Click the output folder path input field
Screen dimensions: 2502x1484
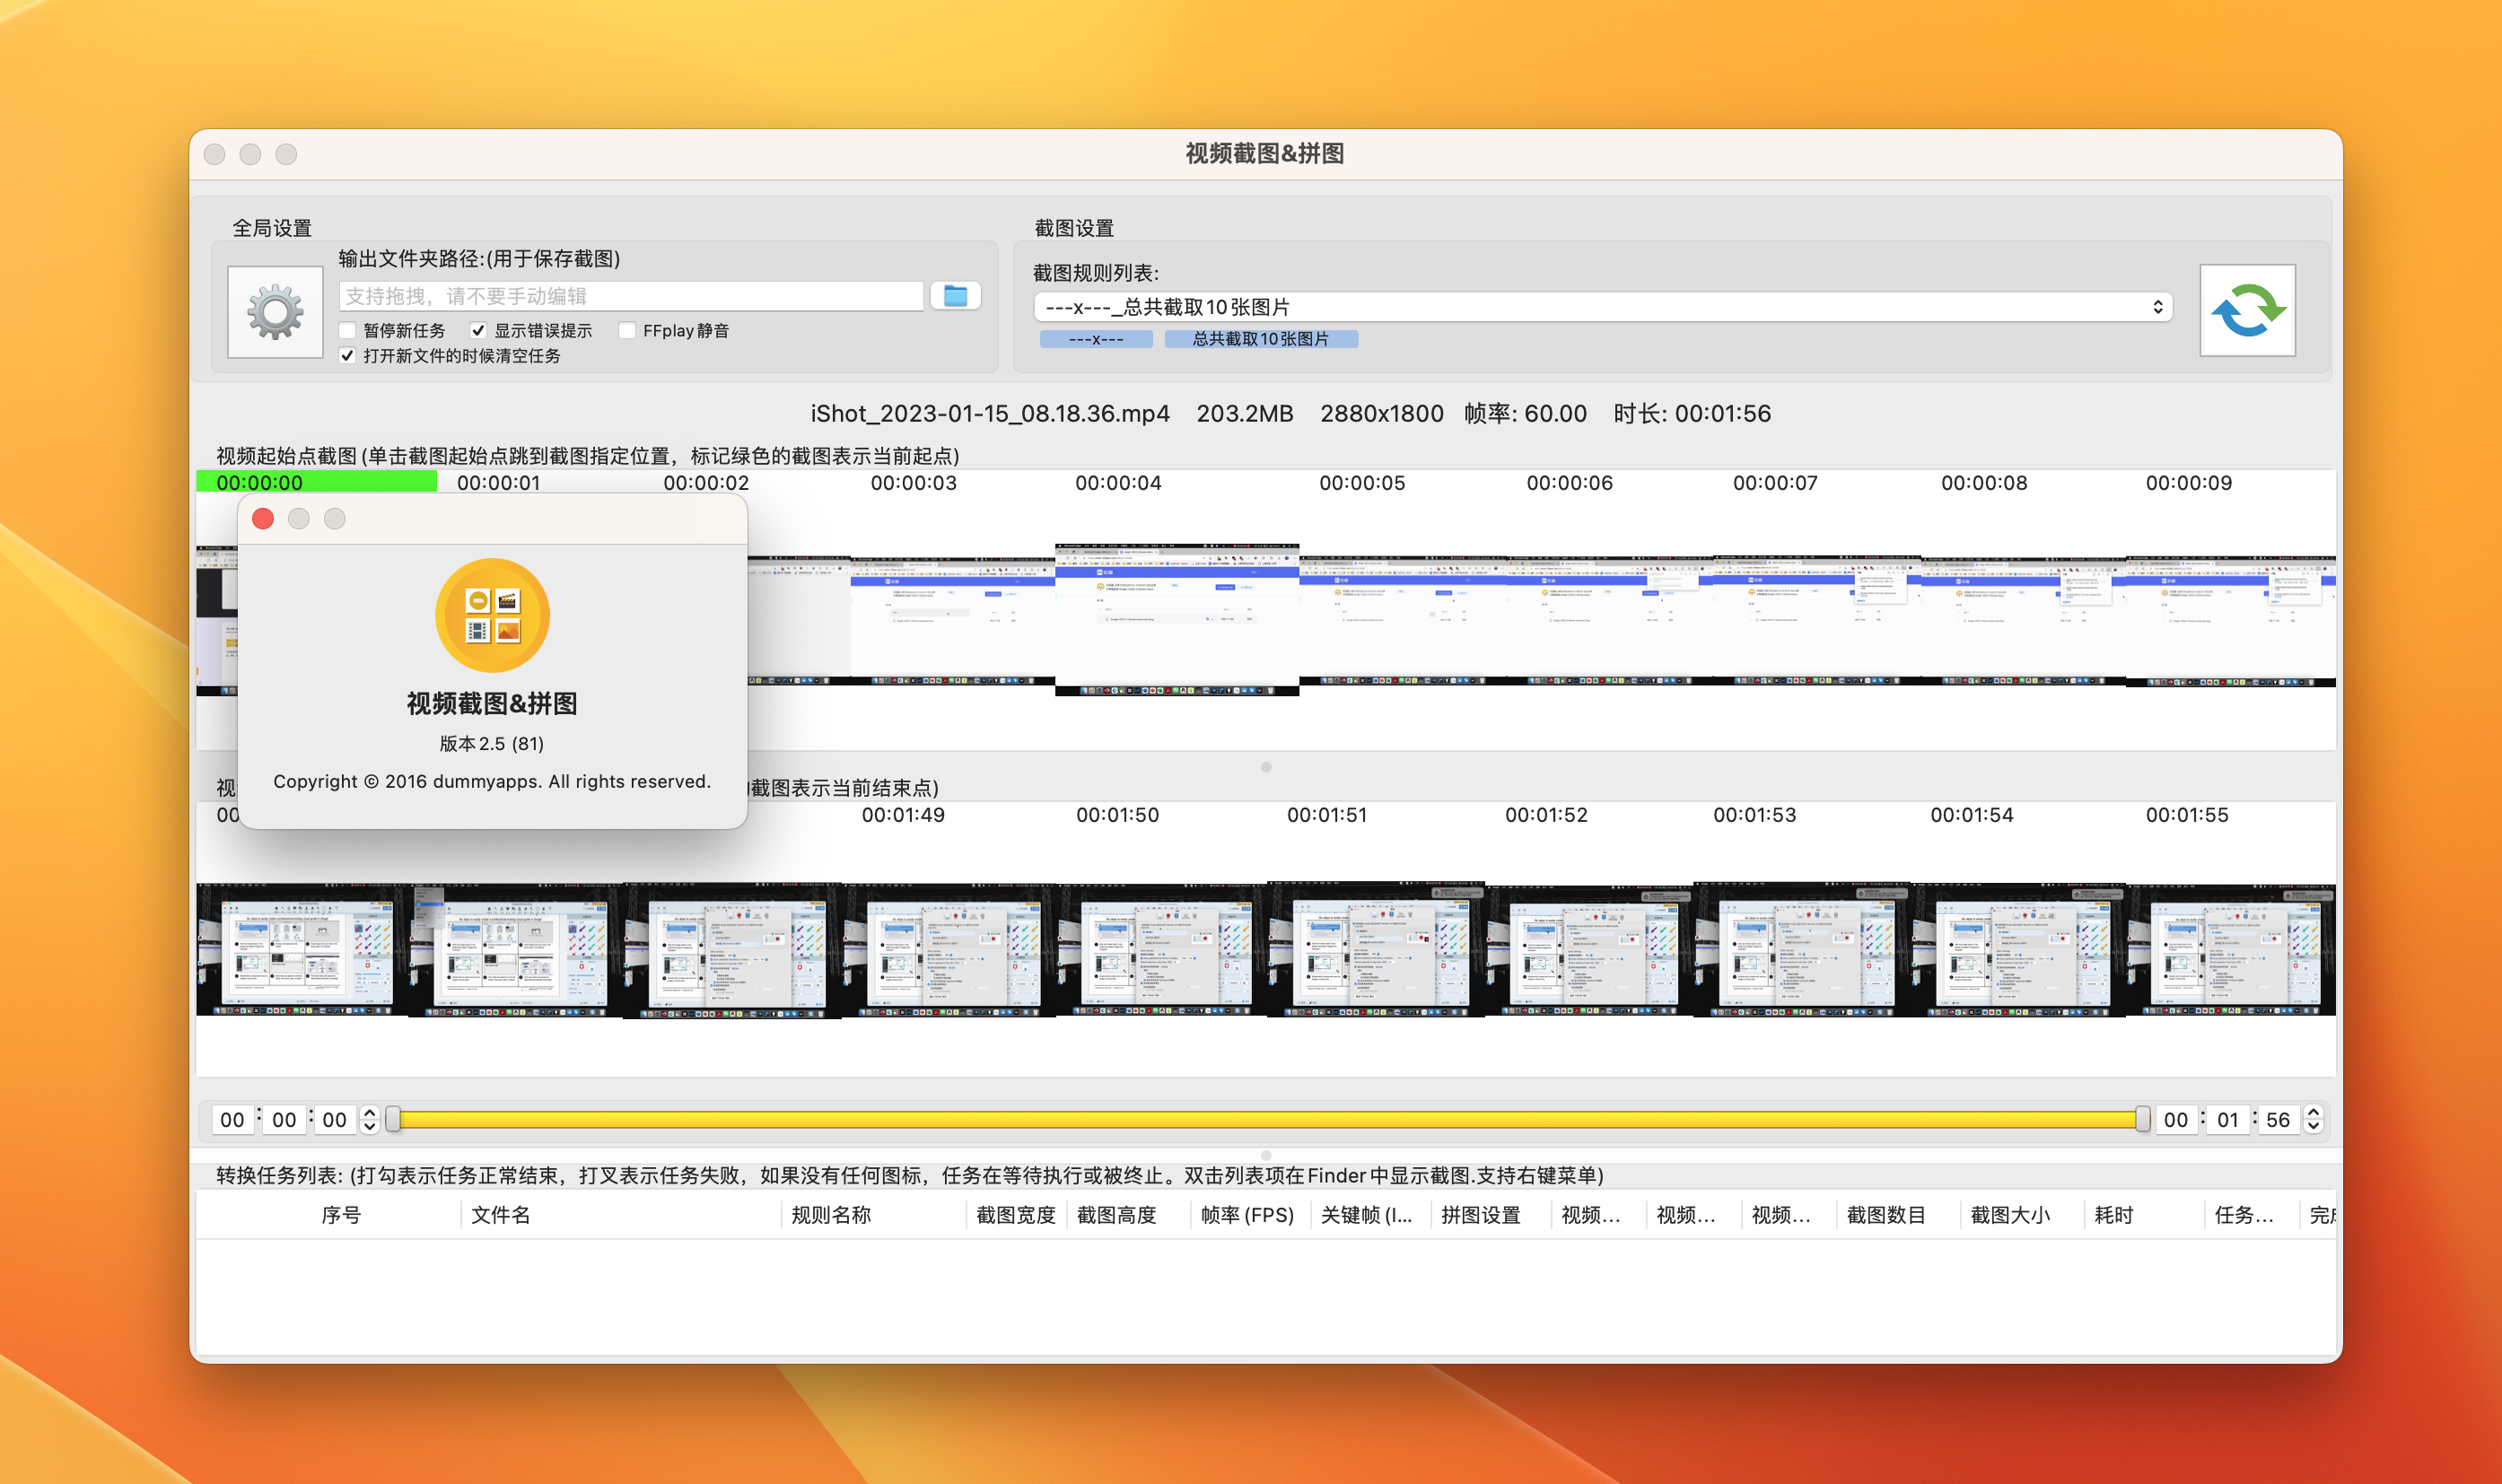click(x=630, y=296)
